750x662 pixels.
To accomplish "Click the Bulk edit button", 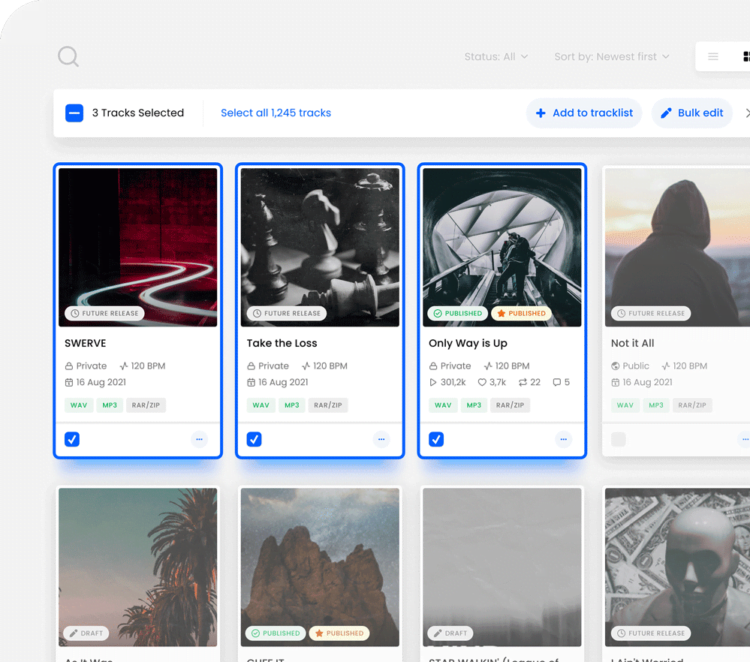I will (x=692, y=113).
